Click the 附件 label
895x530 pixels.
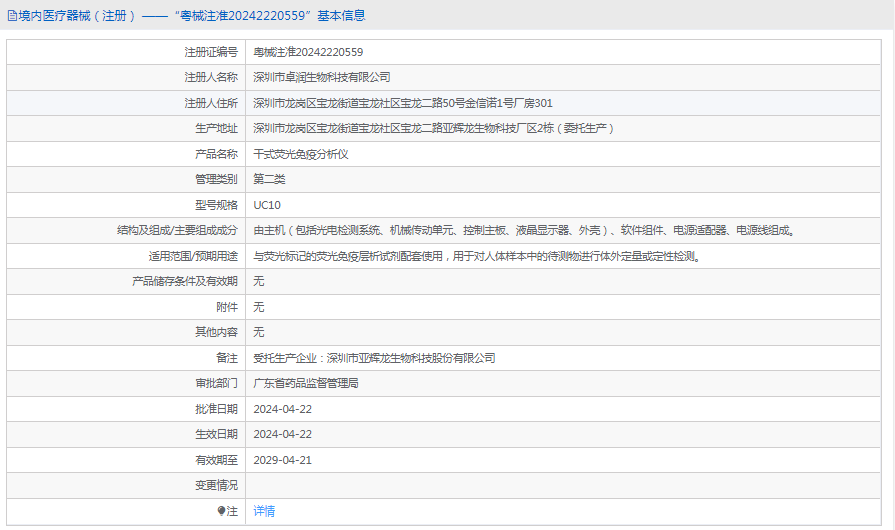(x=227, y=307)
